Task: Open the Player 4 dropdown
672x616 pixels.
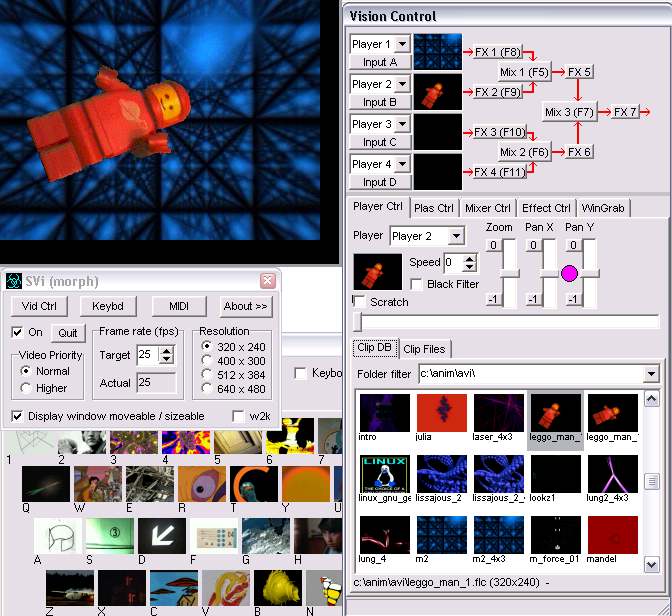Action: pos(402,164)
